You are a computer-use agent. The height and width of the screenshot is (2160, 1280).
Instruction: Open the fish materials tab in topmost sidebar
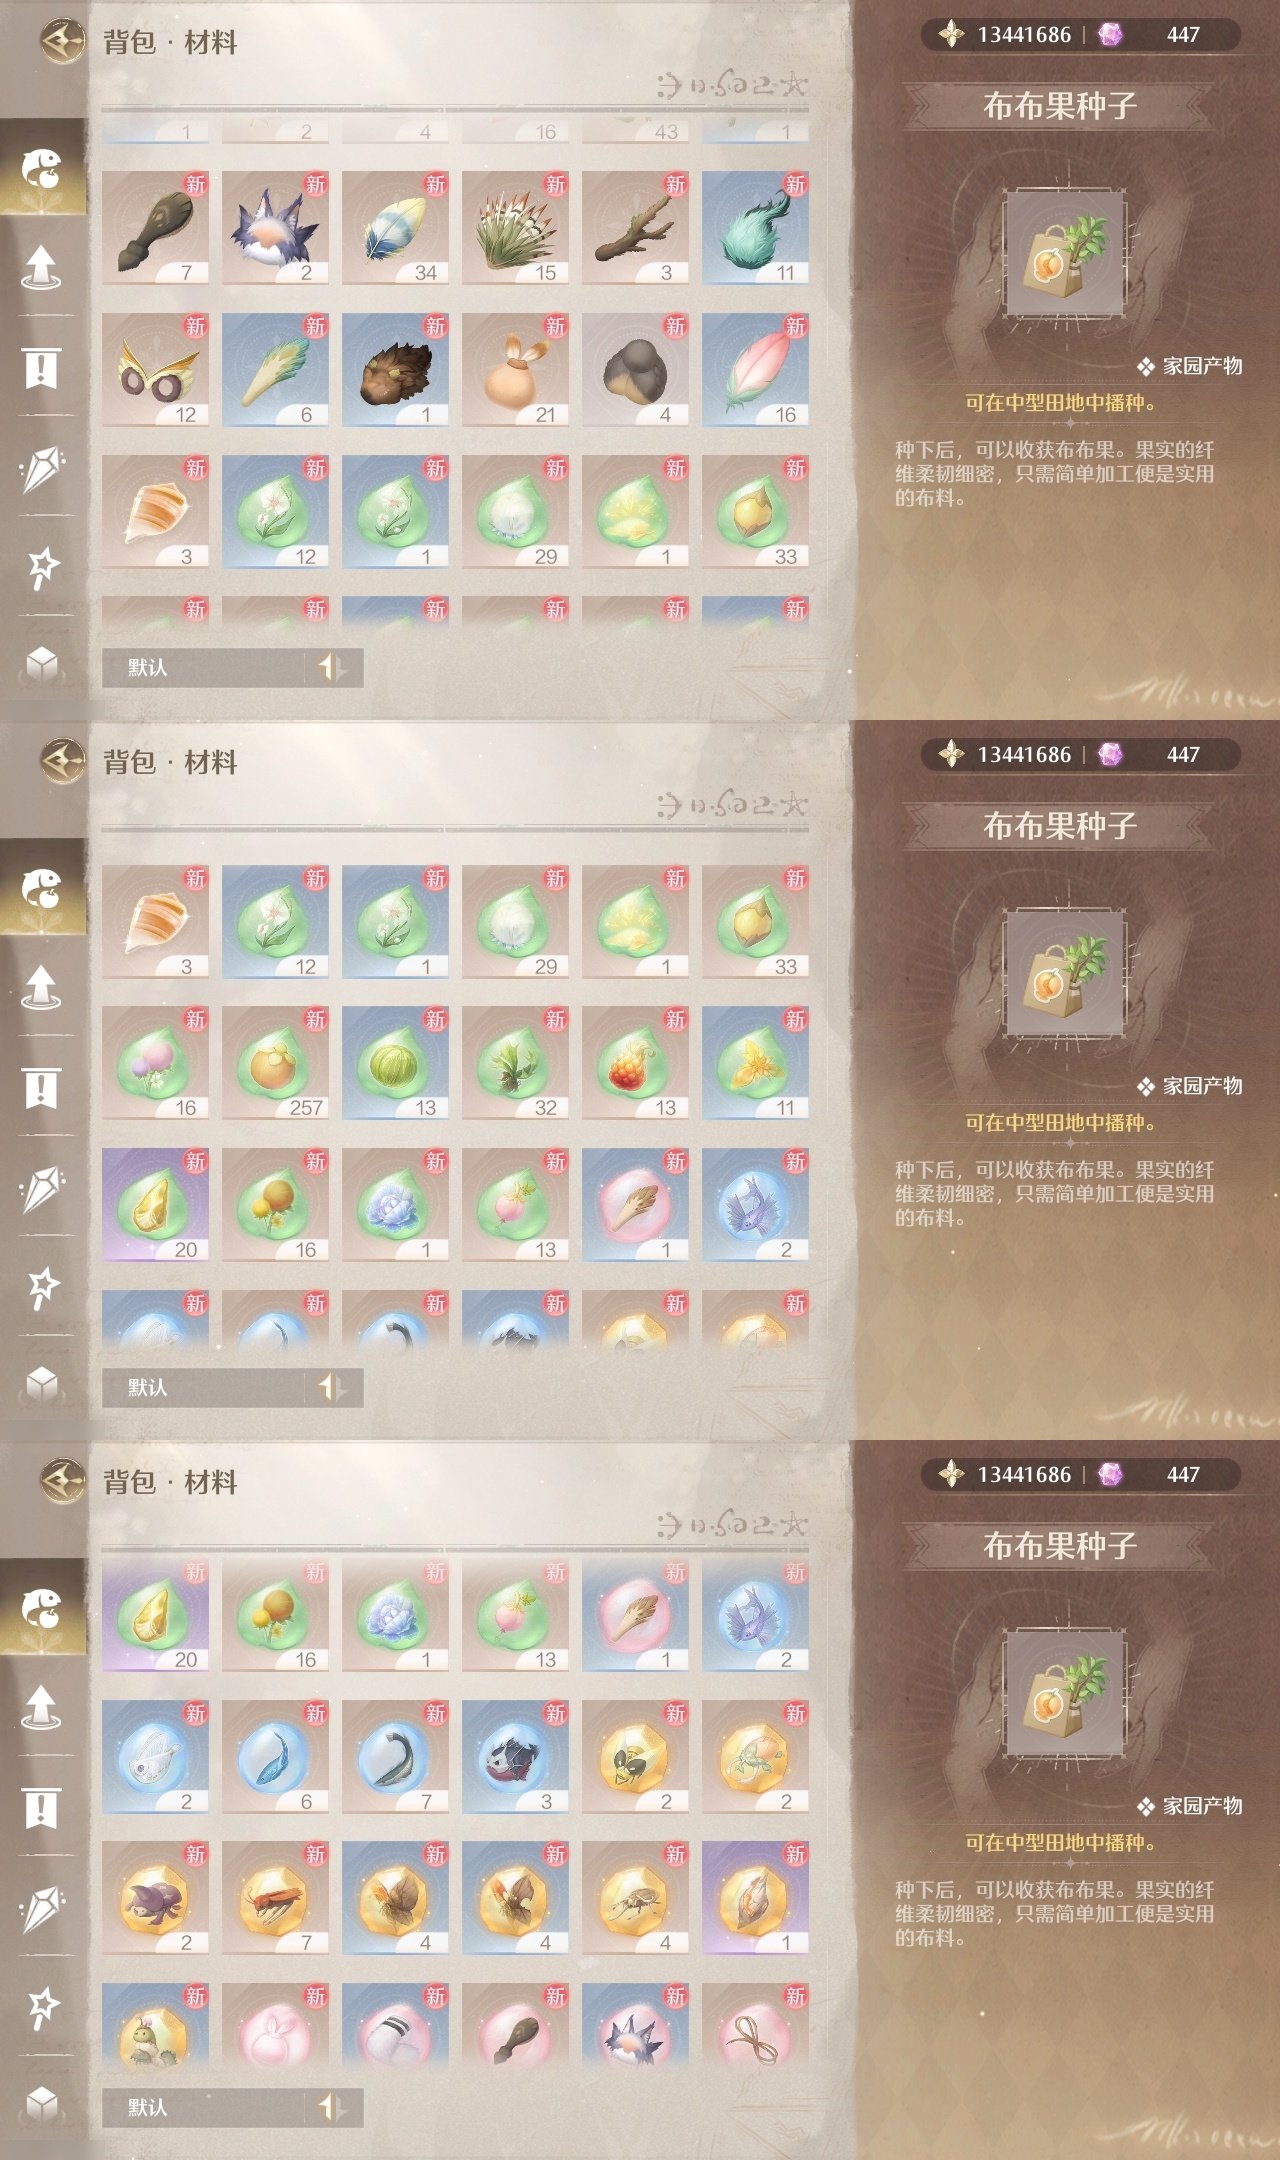click(x=42, y=168)
